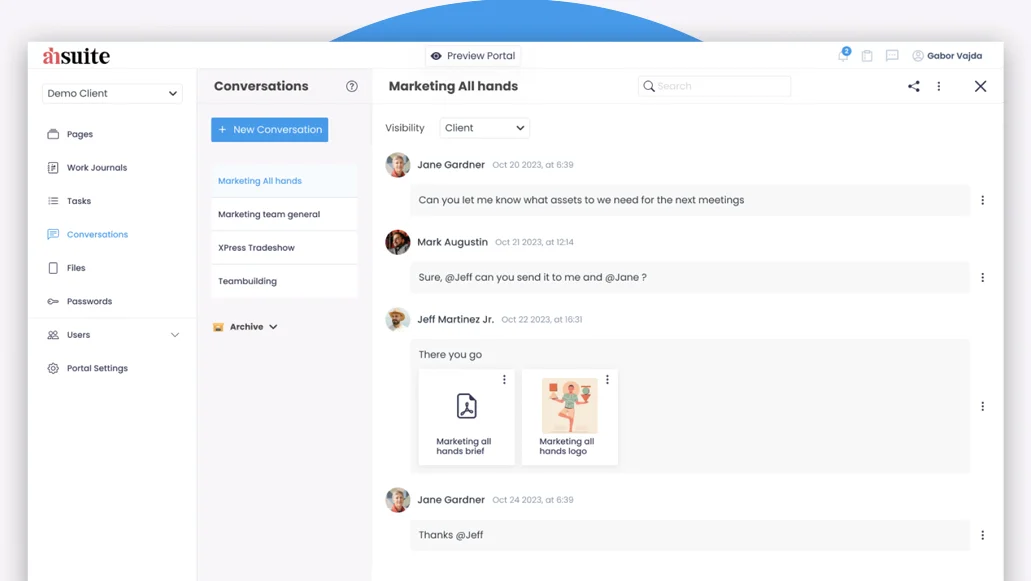Go to Work Journals in sidebar
Image resolution: width=1031 pixels, height=581 pixels.
(x=96, y=168)
